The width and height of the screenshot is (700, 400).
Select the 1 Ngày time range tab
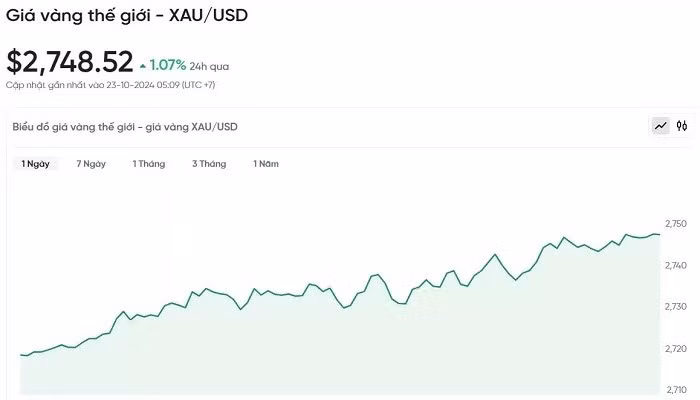tap(35, 163)
